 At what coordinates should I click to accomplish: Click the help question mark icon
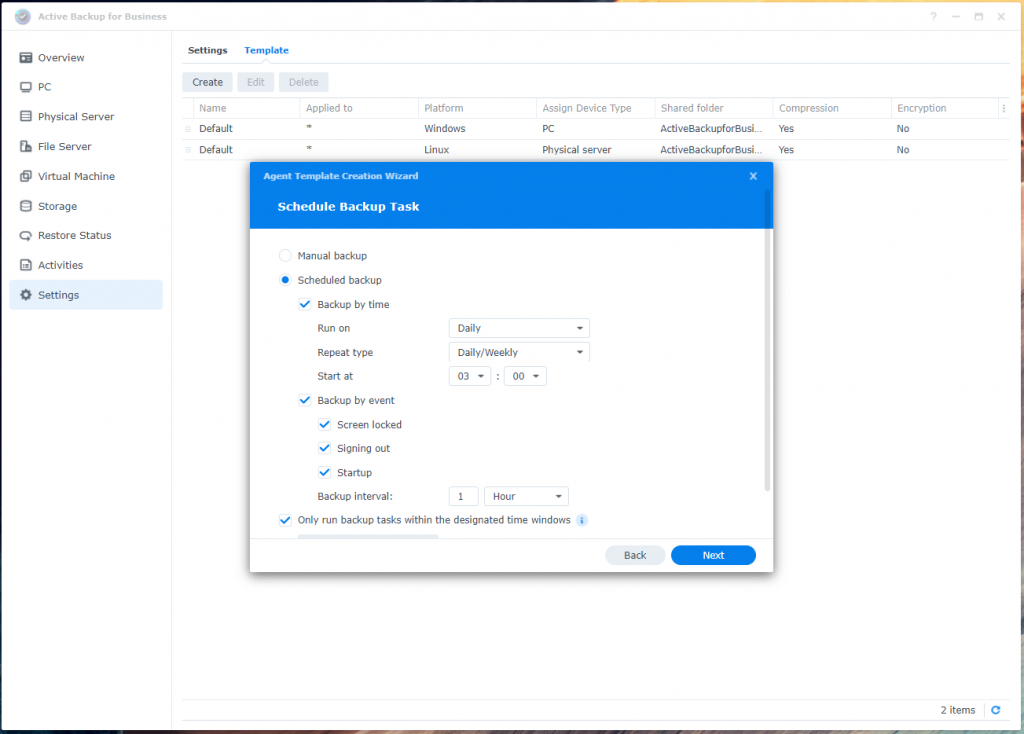(933, 16)
